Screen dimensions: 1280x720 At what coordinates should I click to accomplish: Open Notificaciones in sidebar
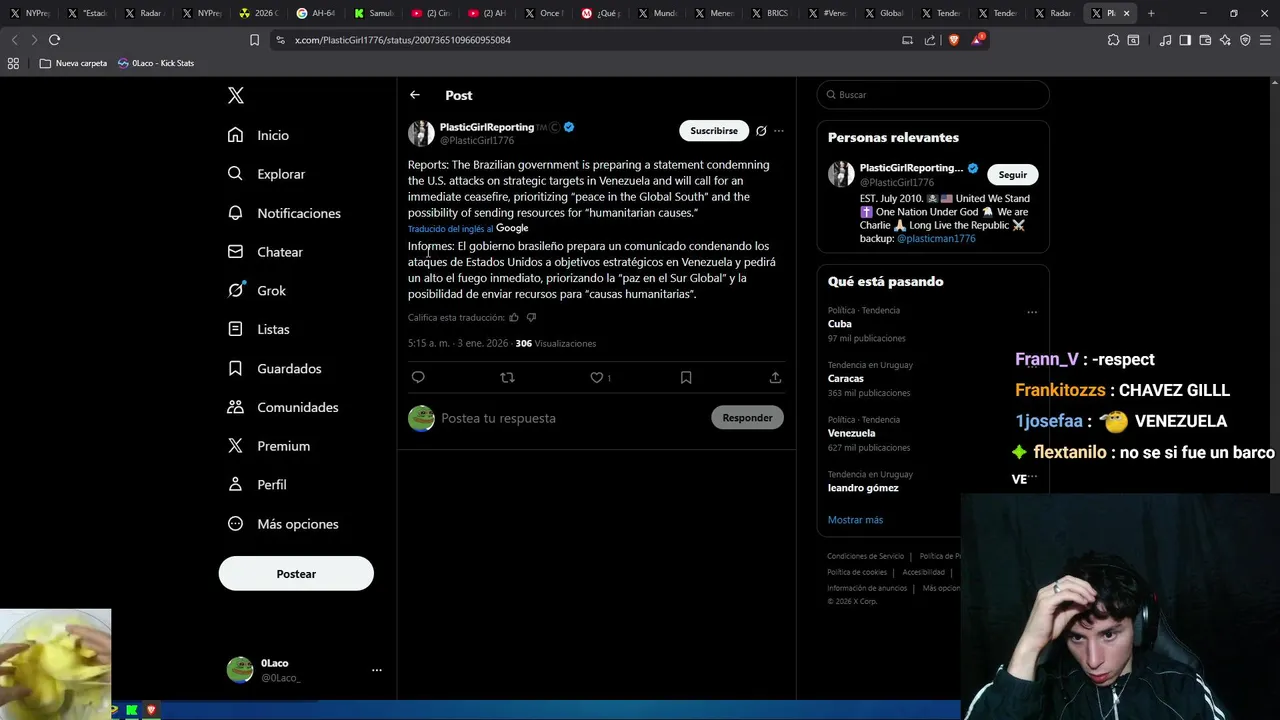click(284, 213)
